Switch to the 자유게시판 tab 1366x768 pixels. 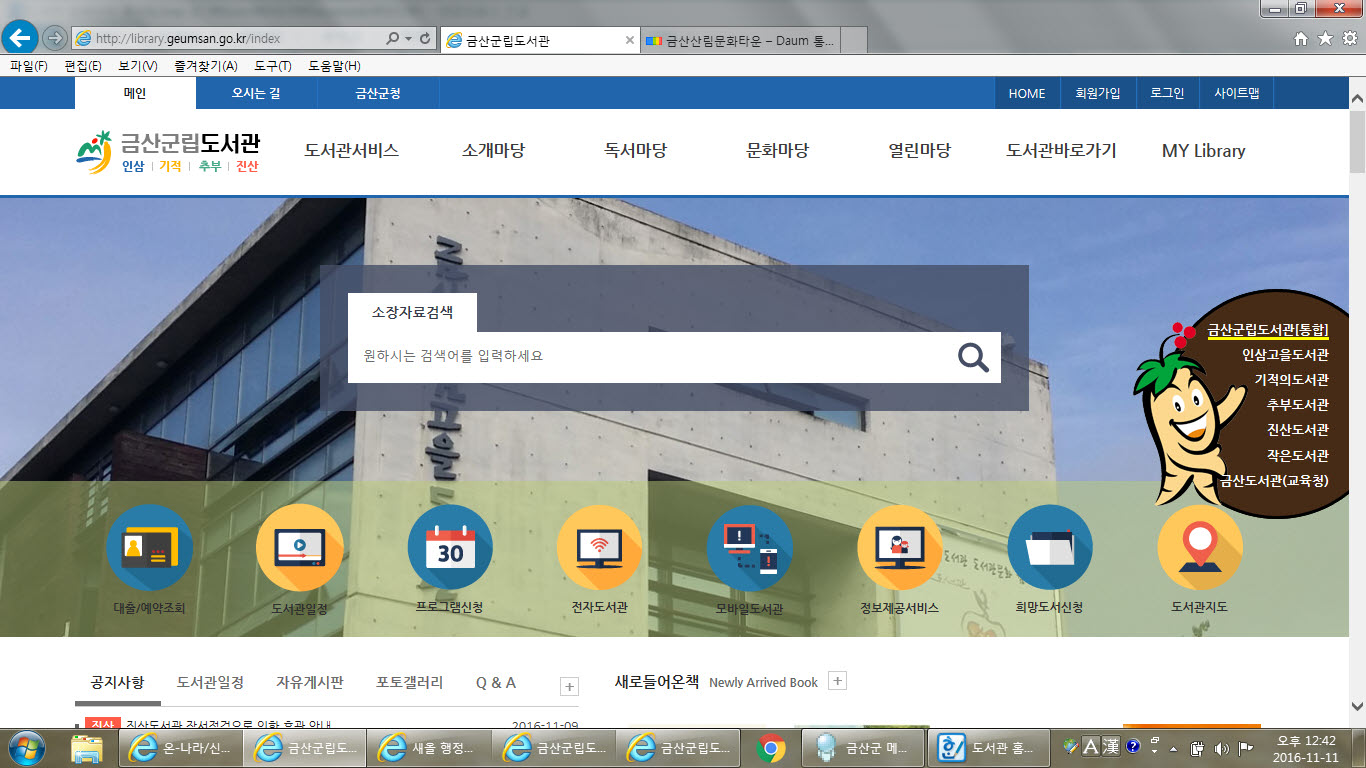pyautogui.click(x=309, y=682)
